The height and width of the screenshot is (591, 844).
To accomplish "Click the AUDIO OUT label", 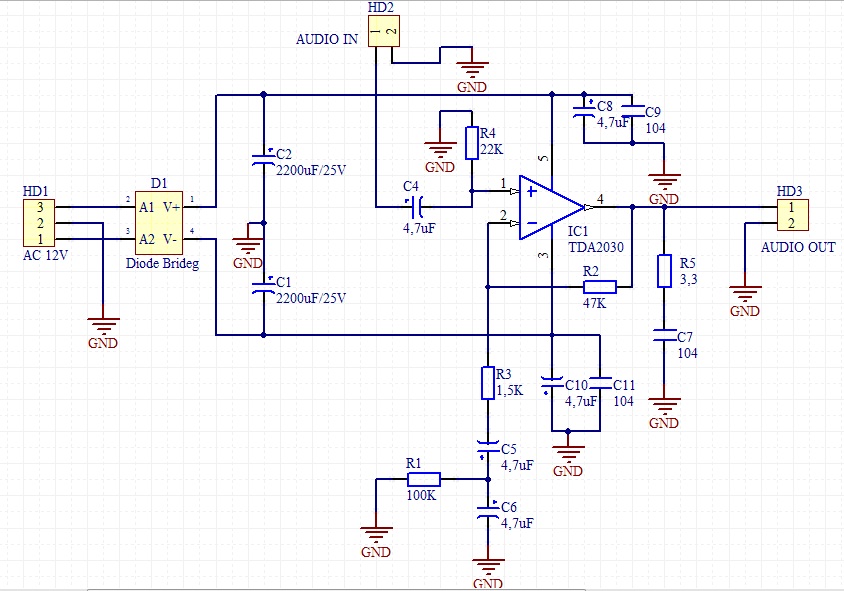I will point(798,247).
